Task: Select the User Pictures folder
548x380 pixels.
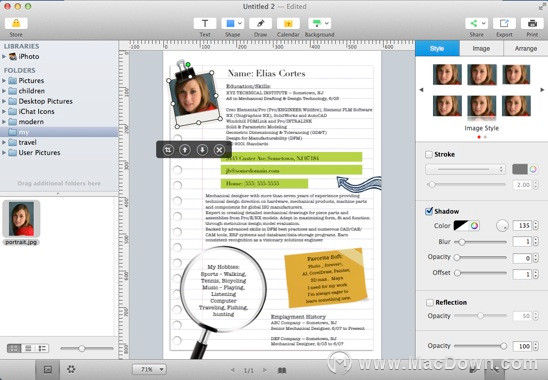Action: pos(39,152)
